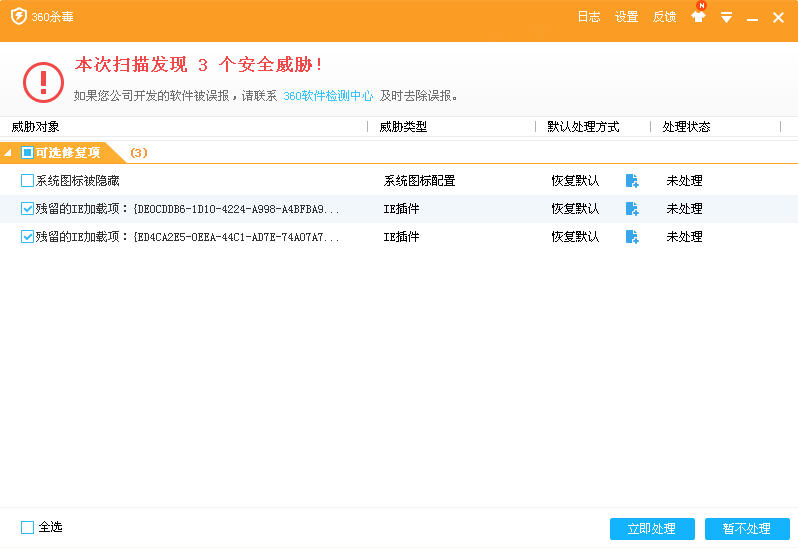
Task: Uncheck the DE0CDDB6 IE加载项 checkbox
Action: pos(27,209)
